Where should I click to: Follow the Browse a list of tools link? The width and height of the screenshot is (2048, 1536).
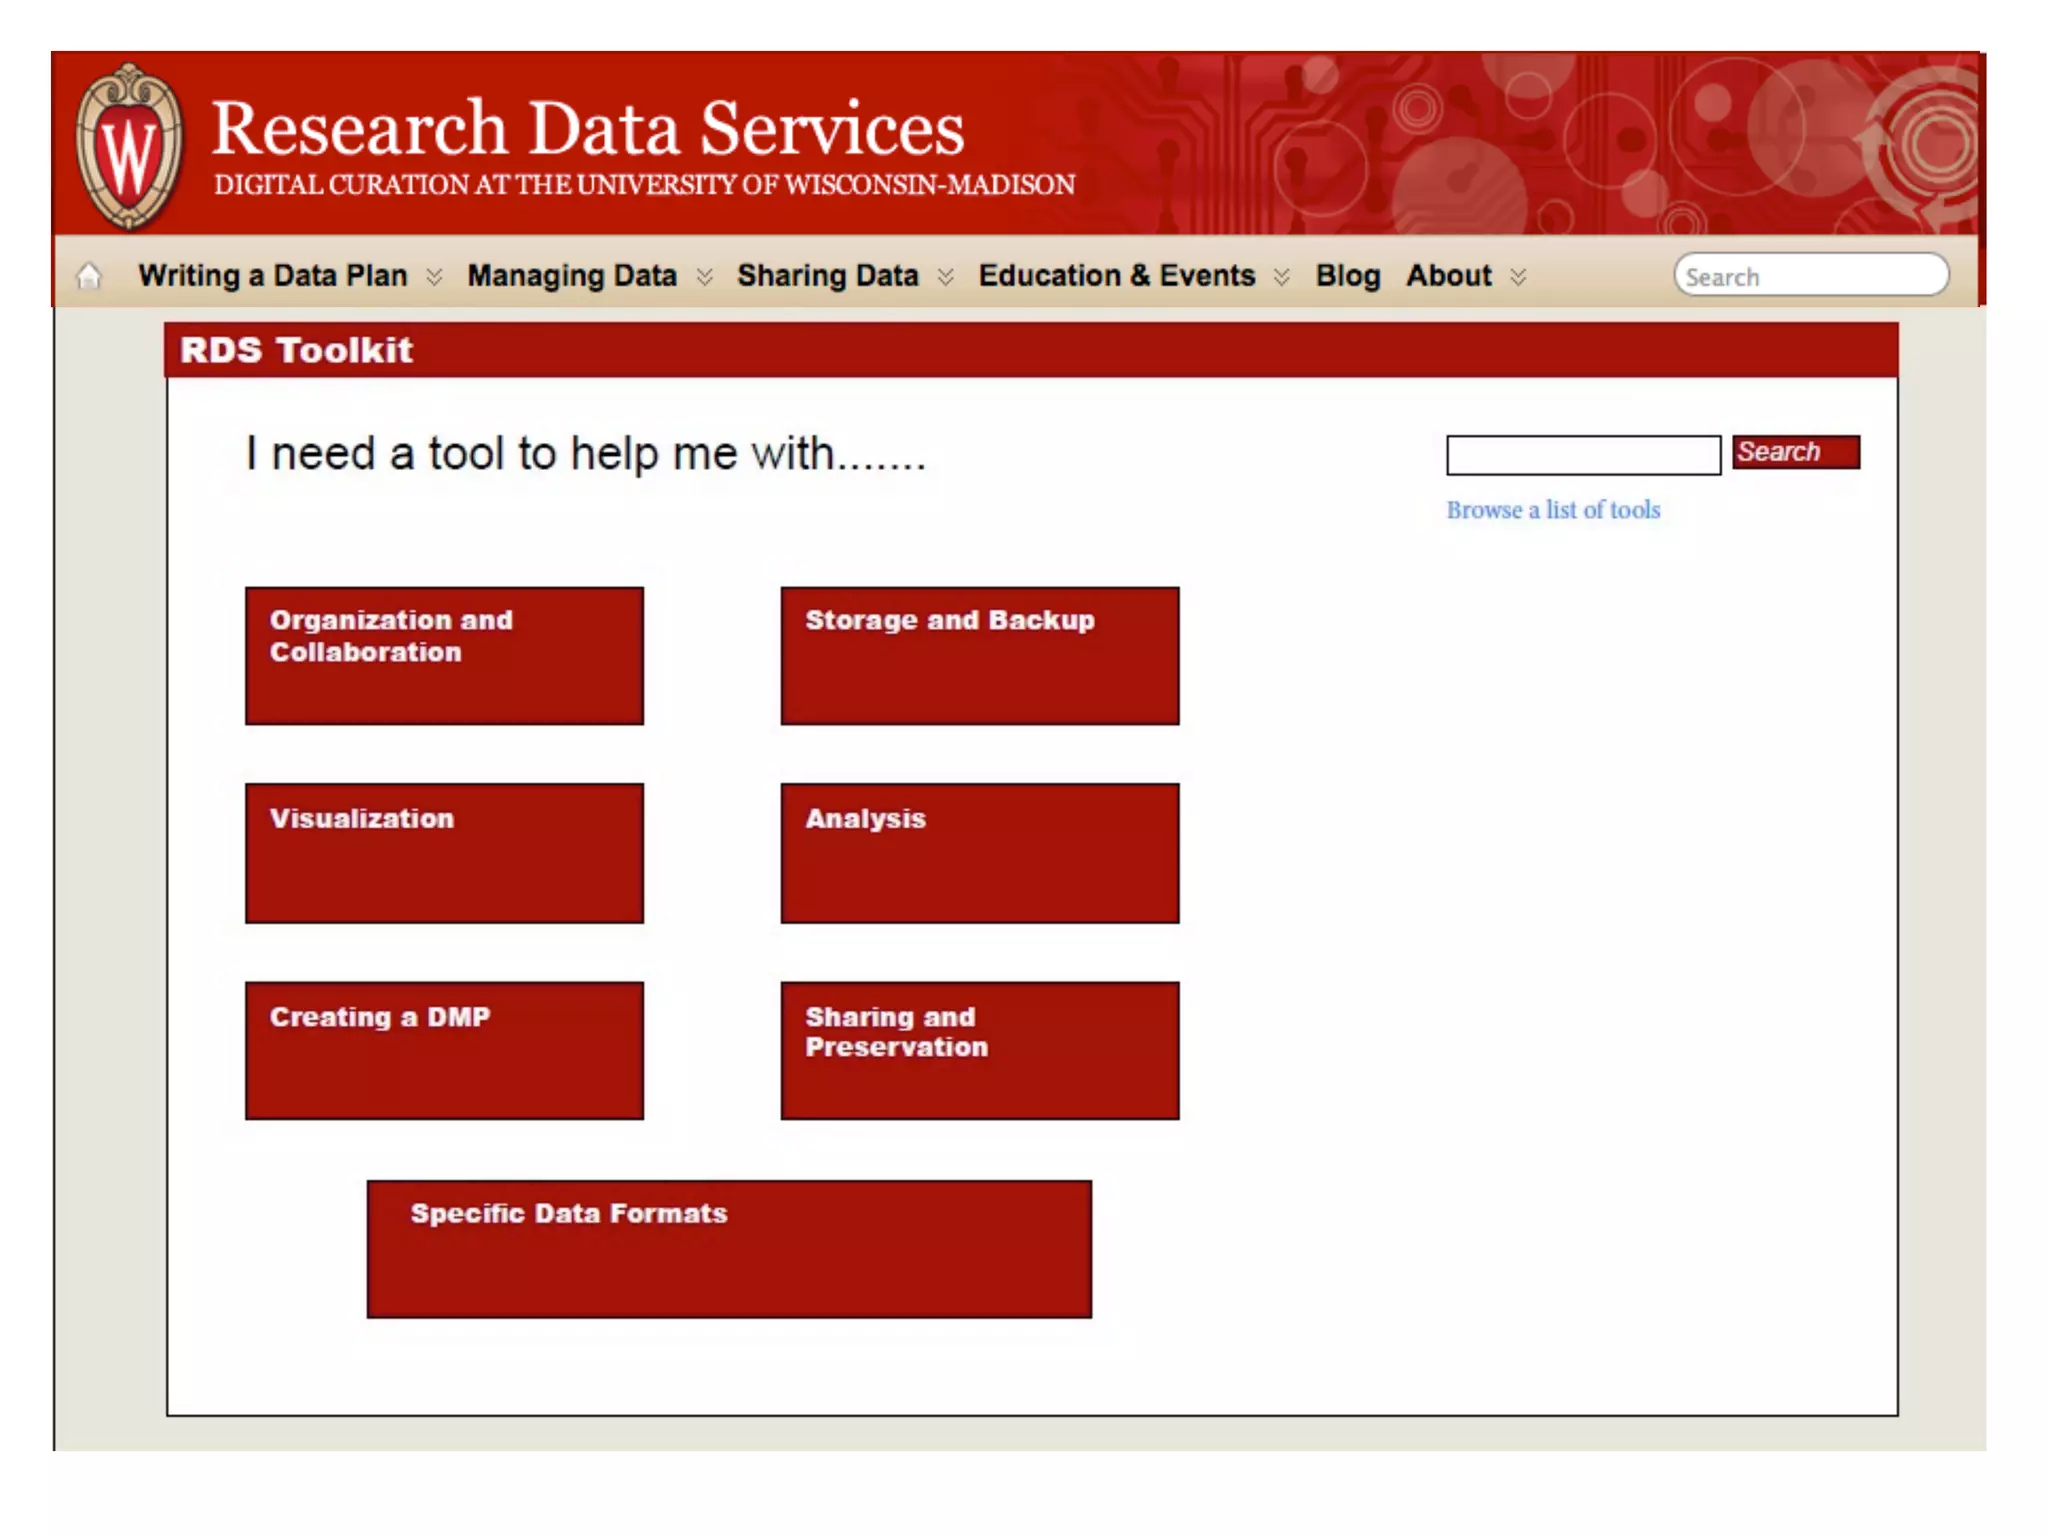pyautogui.click(x=1552, y=510)
